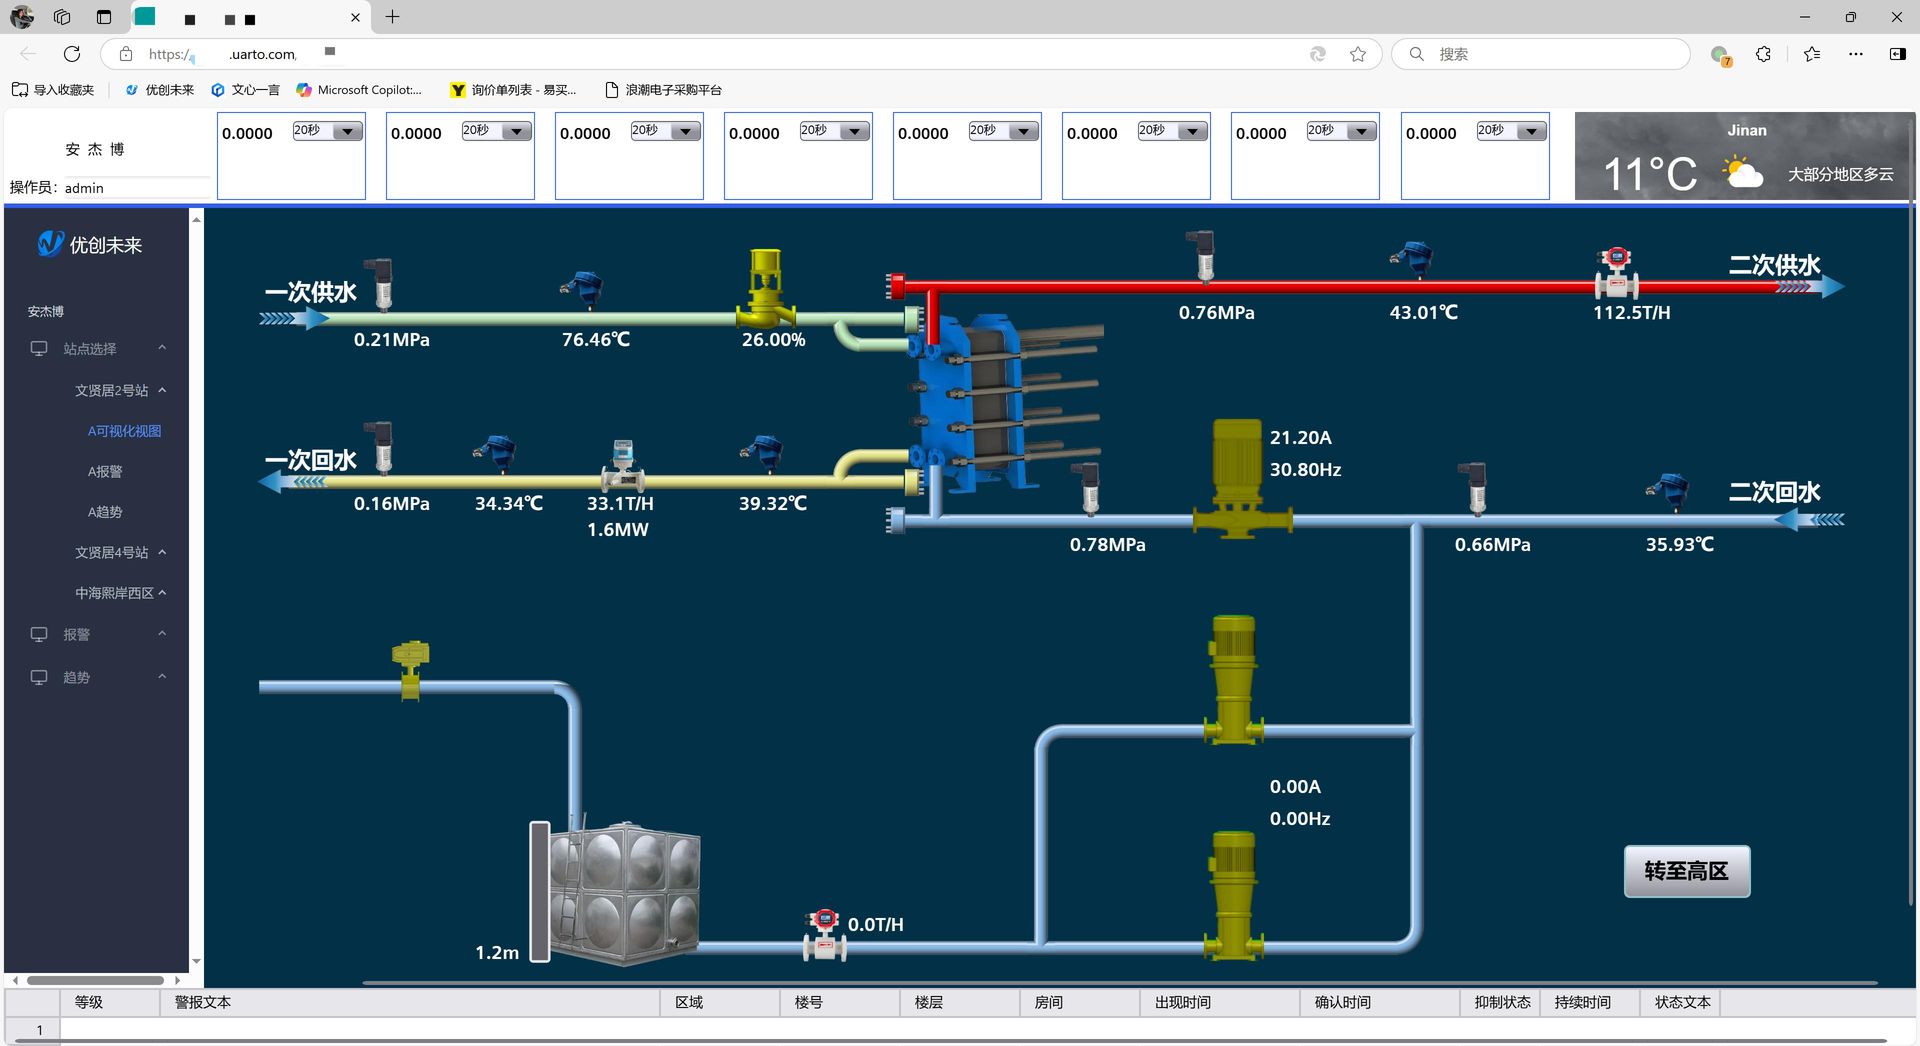The height and width of the screenshot is (1046, 1920).
Task: Click the 转至高区 button
Action: point(1686,871)
